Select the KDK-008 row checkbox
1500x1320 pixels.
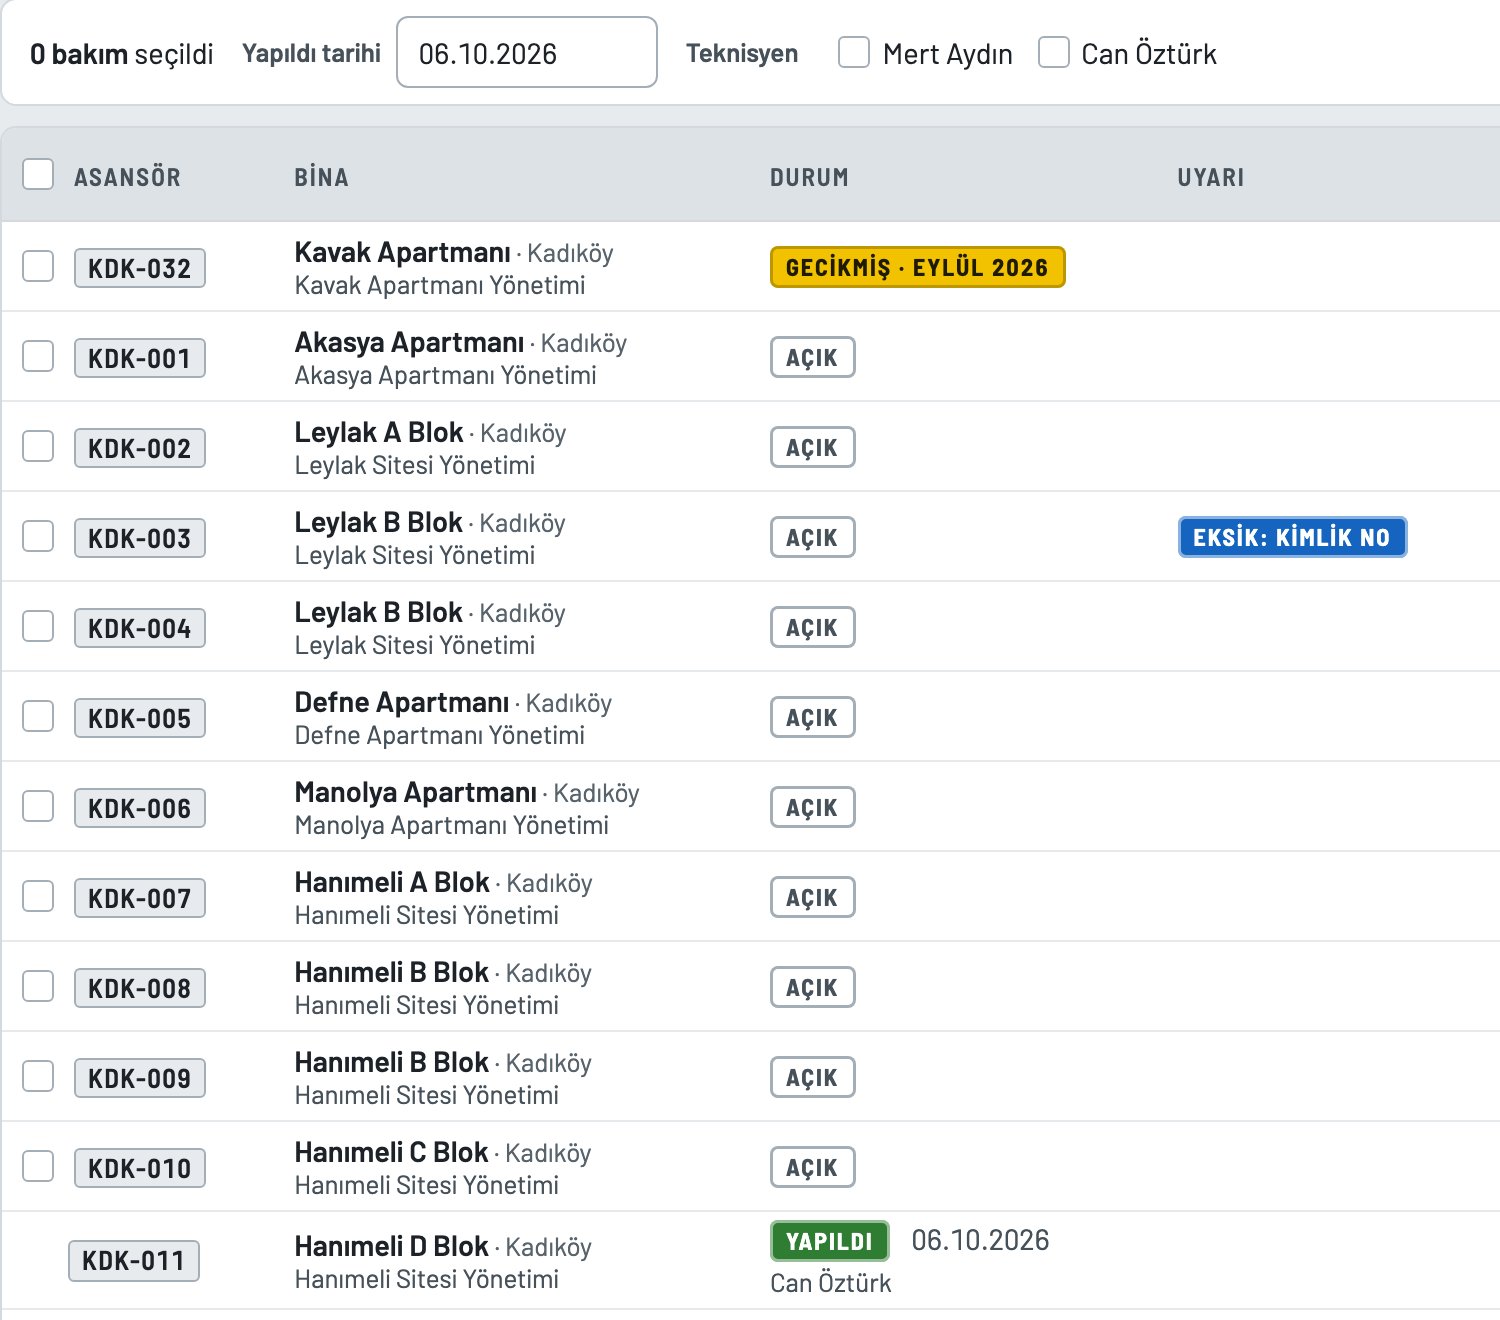tap(38, 986)
